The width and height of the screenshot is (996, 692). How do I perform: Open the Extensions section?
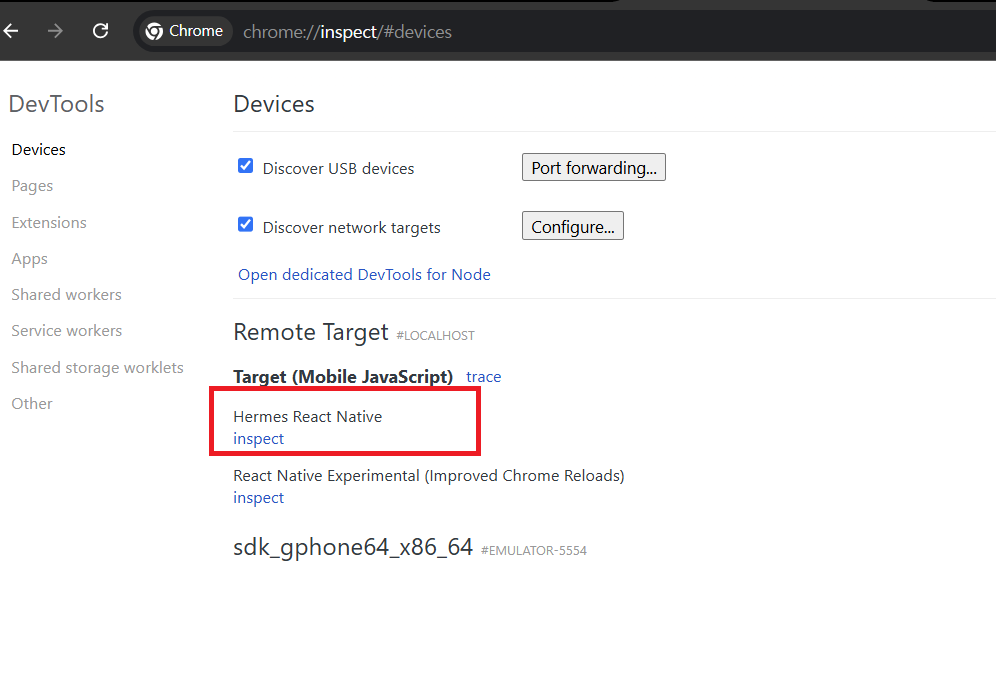[x=49, y=222]
